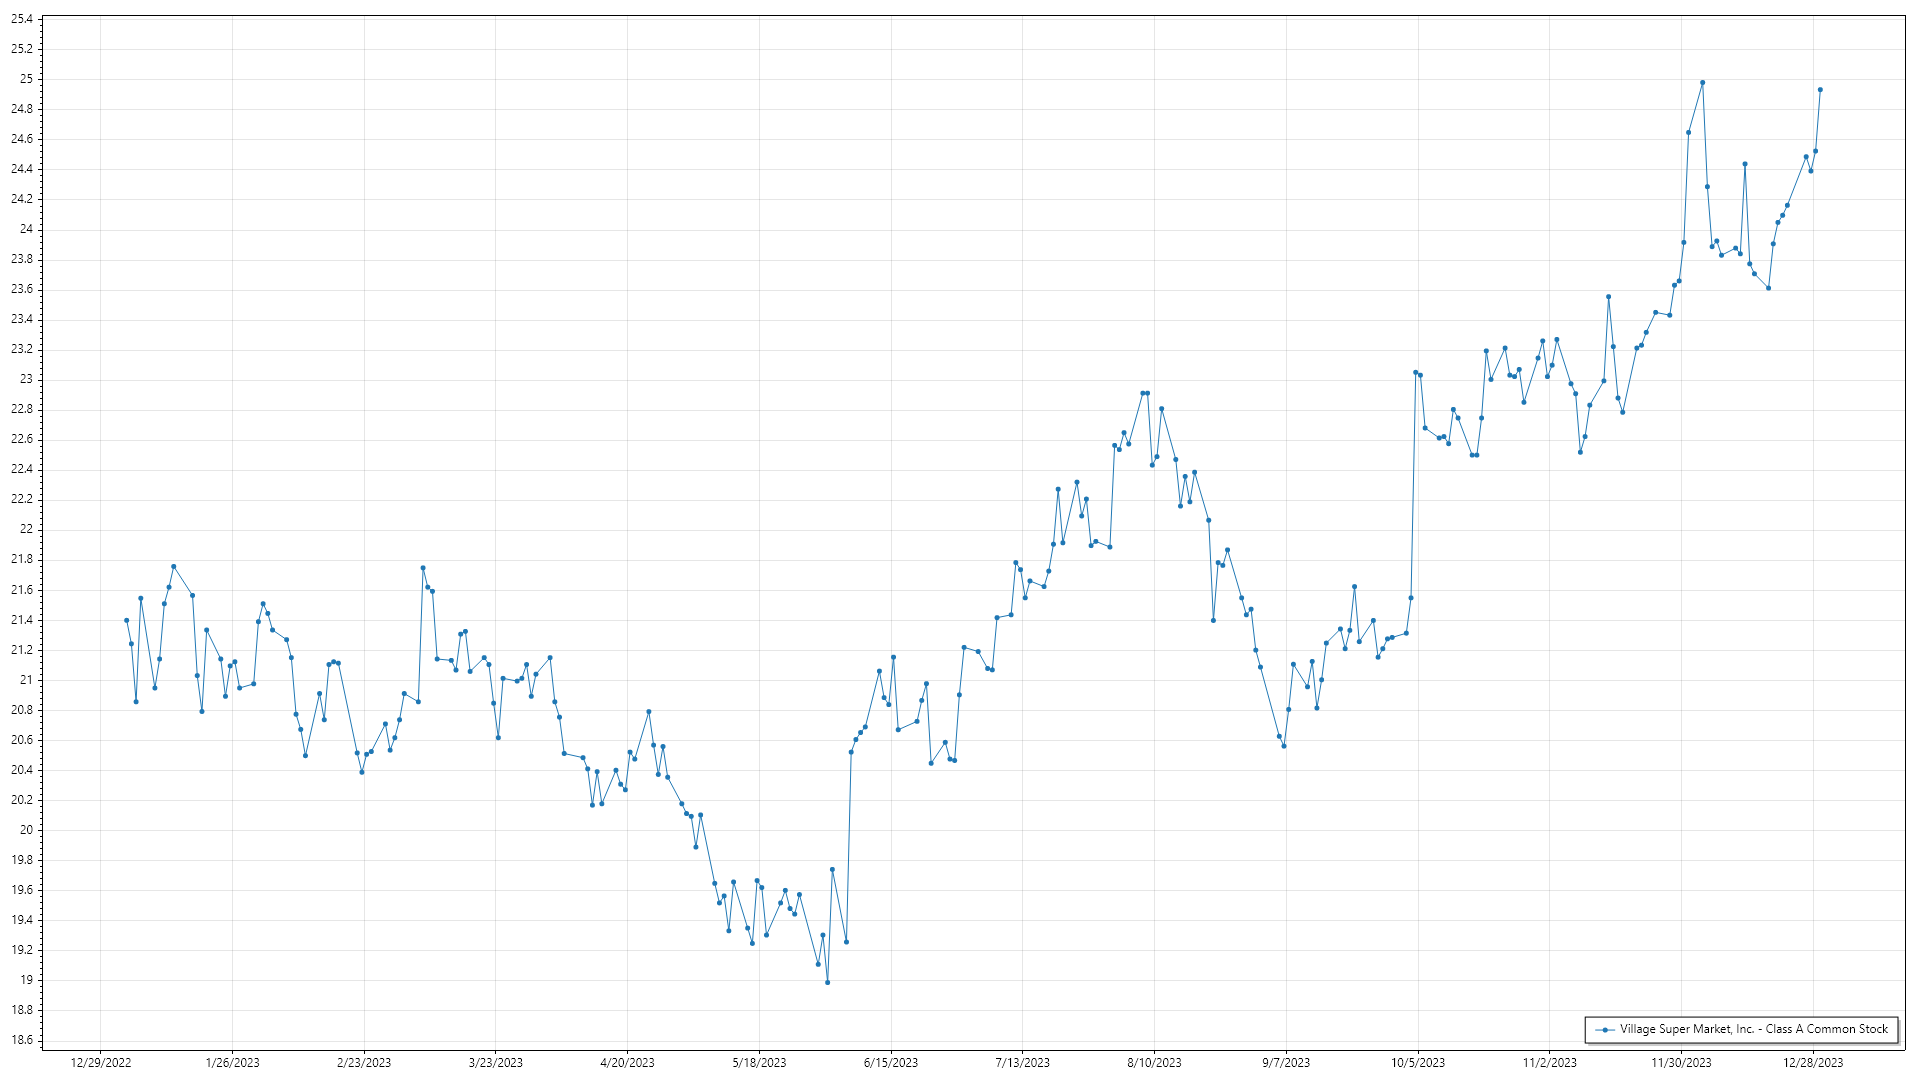Click the 24 y-axis value label

tap(26, 229)
